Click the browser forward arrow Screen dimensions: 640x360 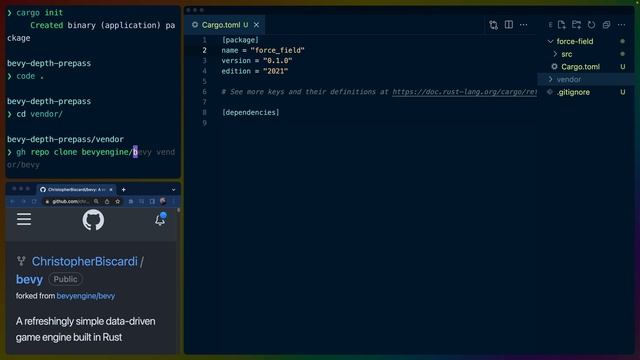(24, 201)
